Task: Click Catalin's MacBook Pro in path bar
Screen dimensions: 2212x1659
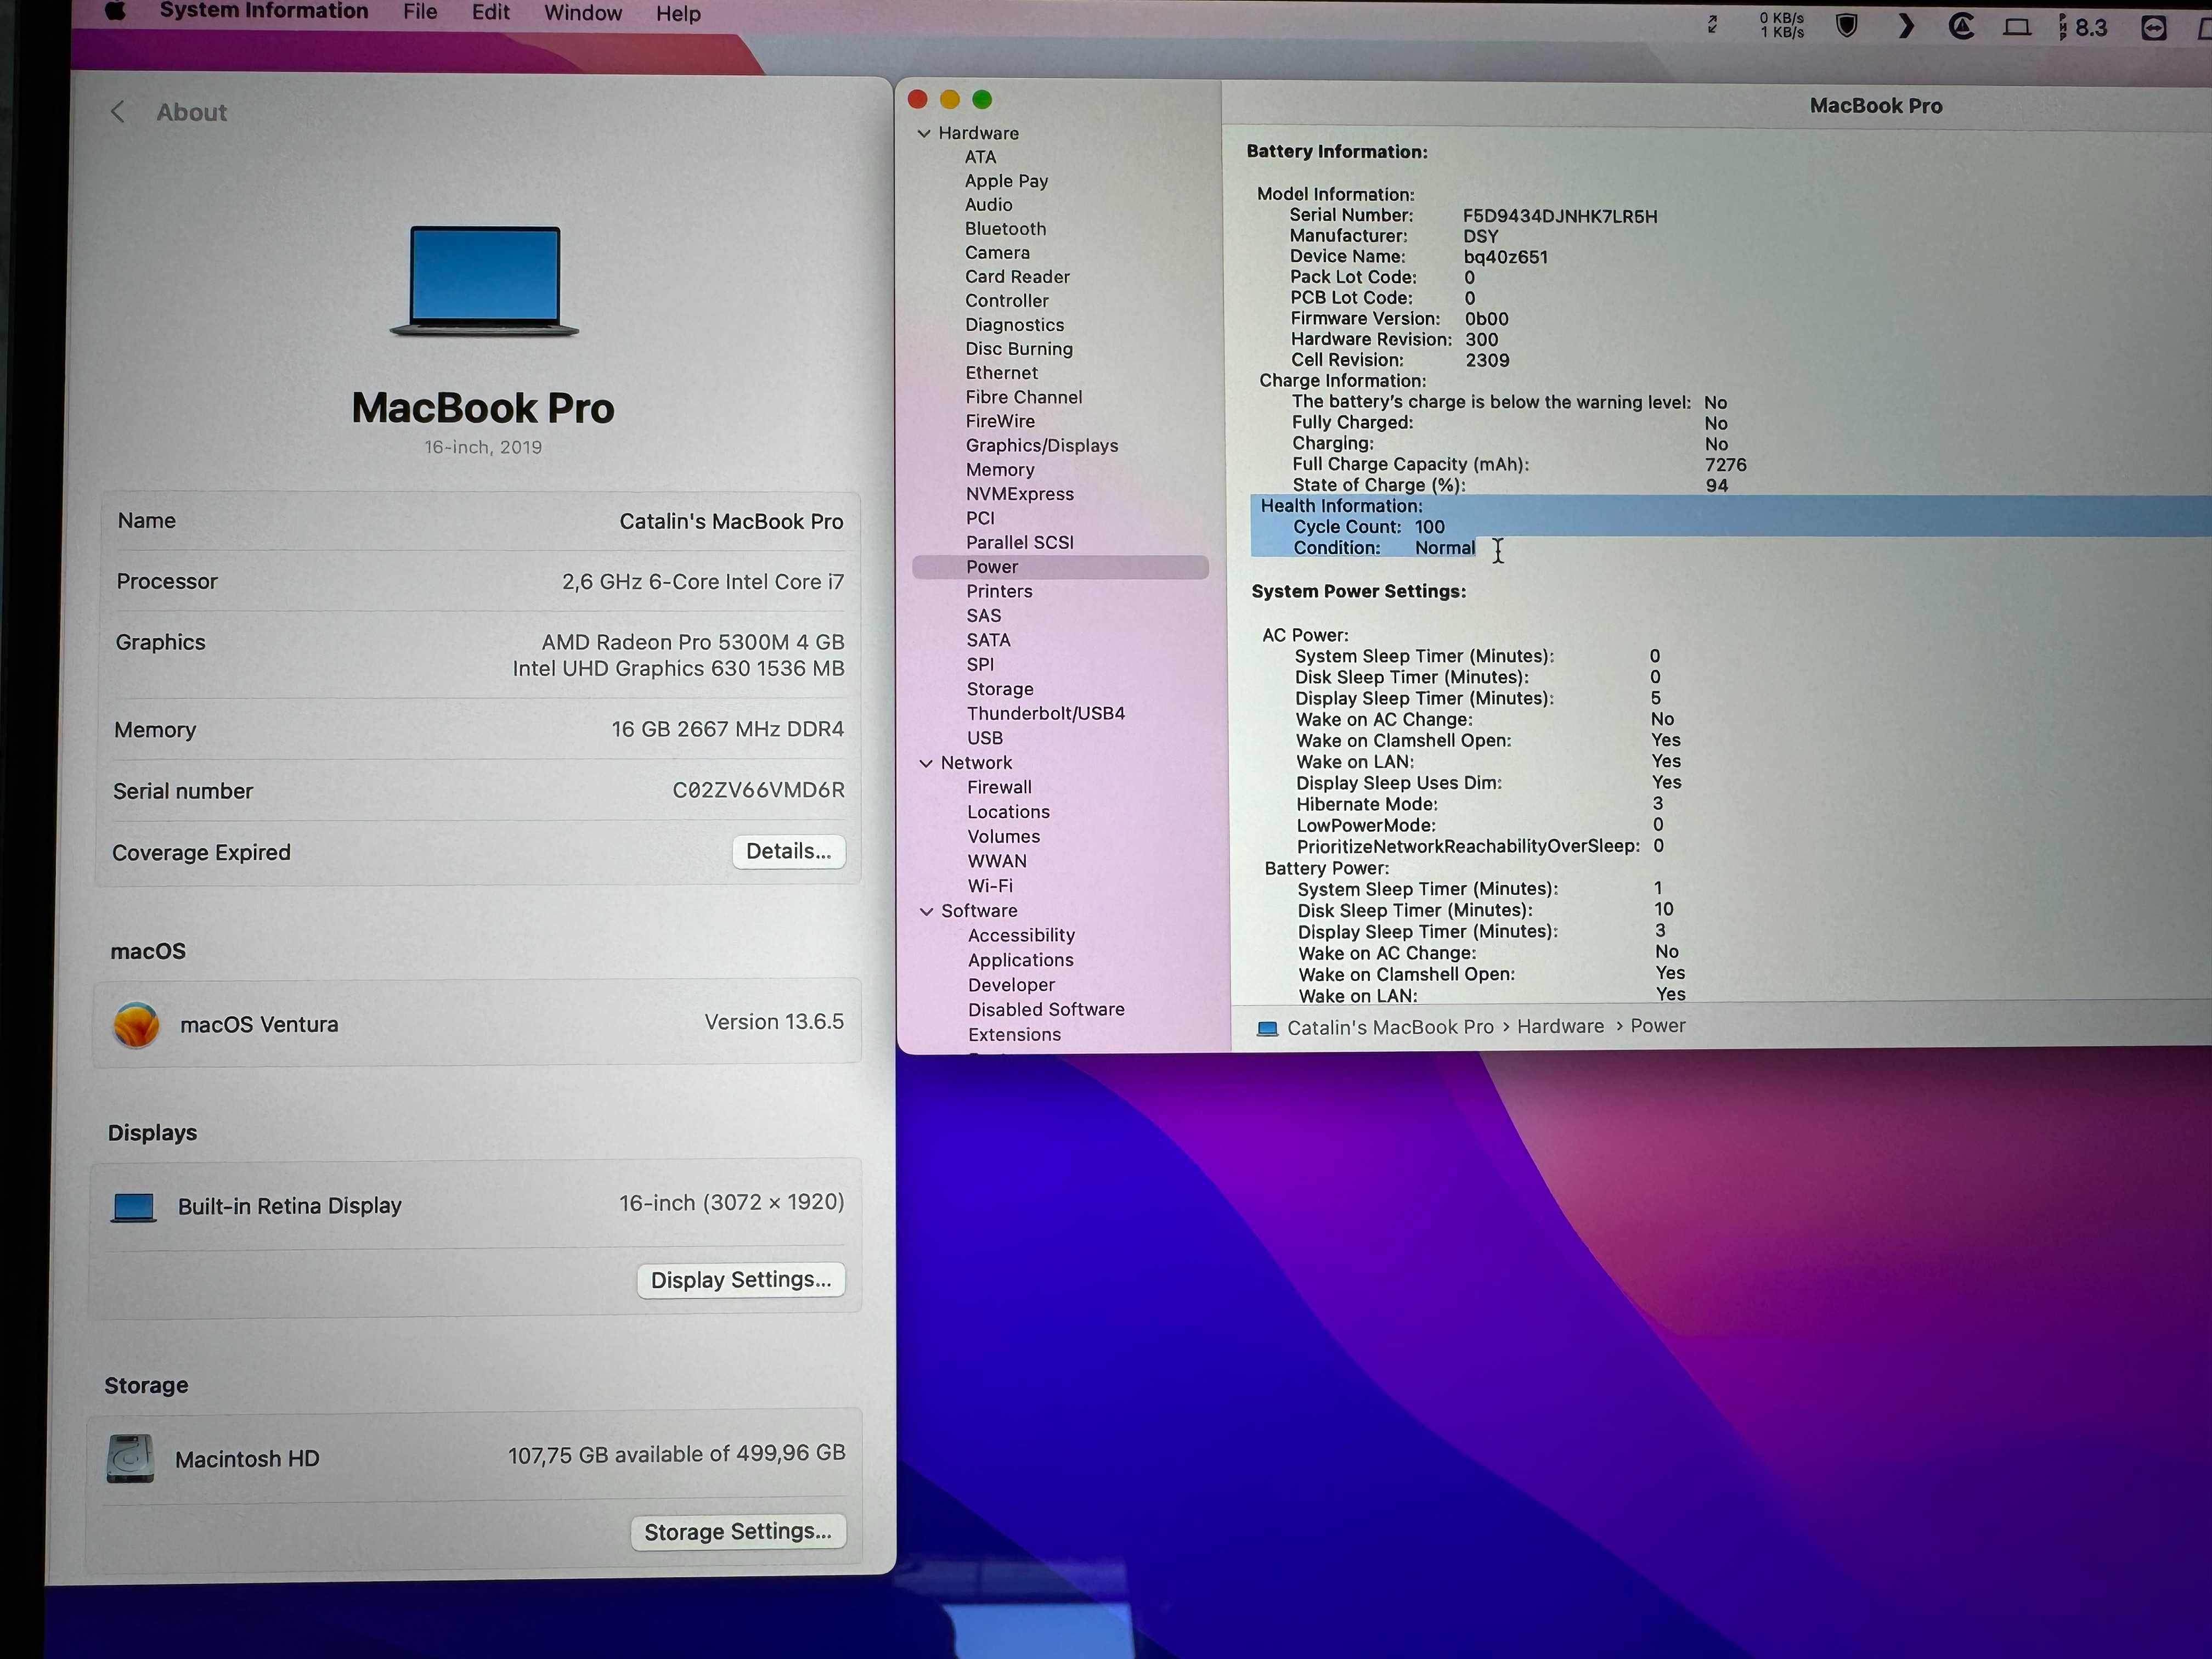Action: (x=1390, y=1028)
